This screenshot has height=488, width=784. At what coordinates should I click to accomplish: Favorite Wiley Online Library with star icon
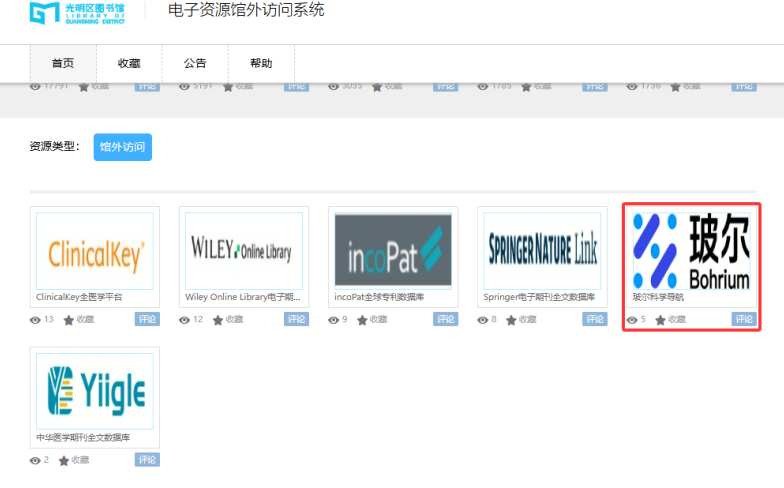click(218, 320)
